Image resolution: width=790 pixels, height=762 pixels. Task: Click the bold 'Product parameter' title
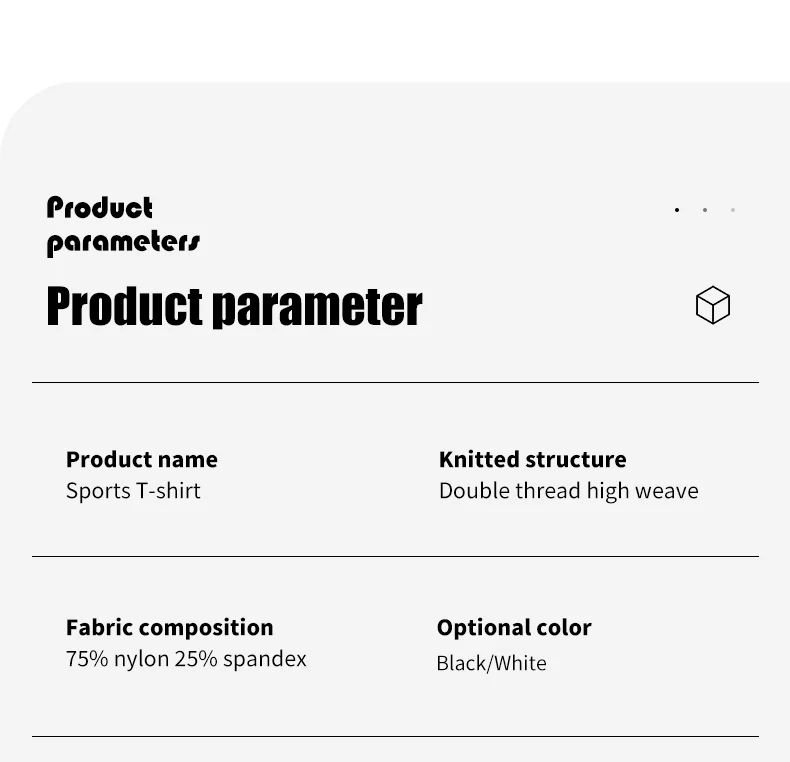234,306
